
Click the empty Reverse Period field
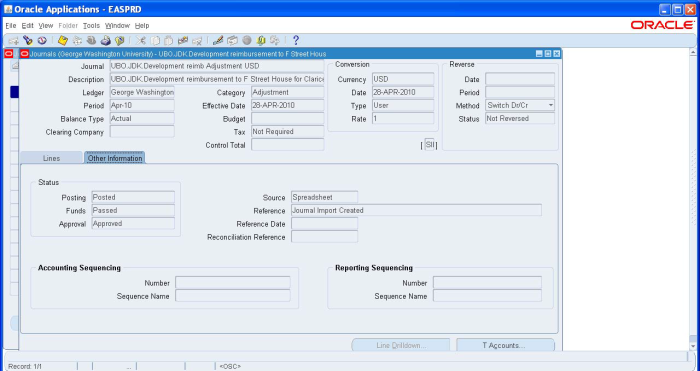click(x=520, y=92)
